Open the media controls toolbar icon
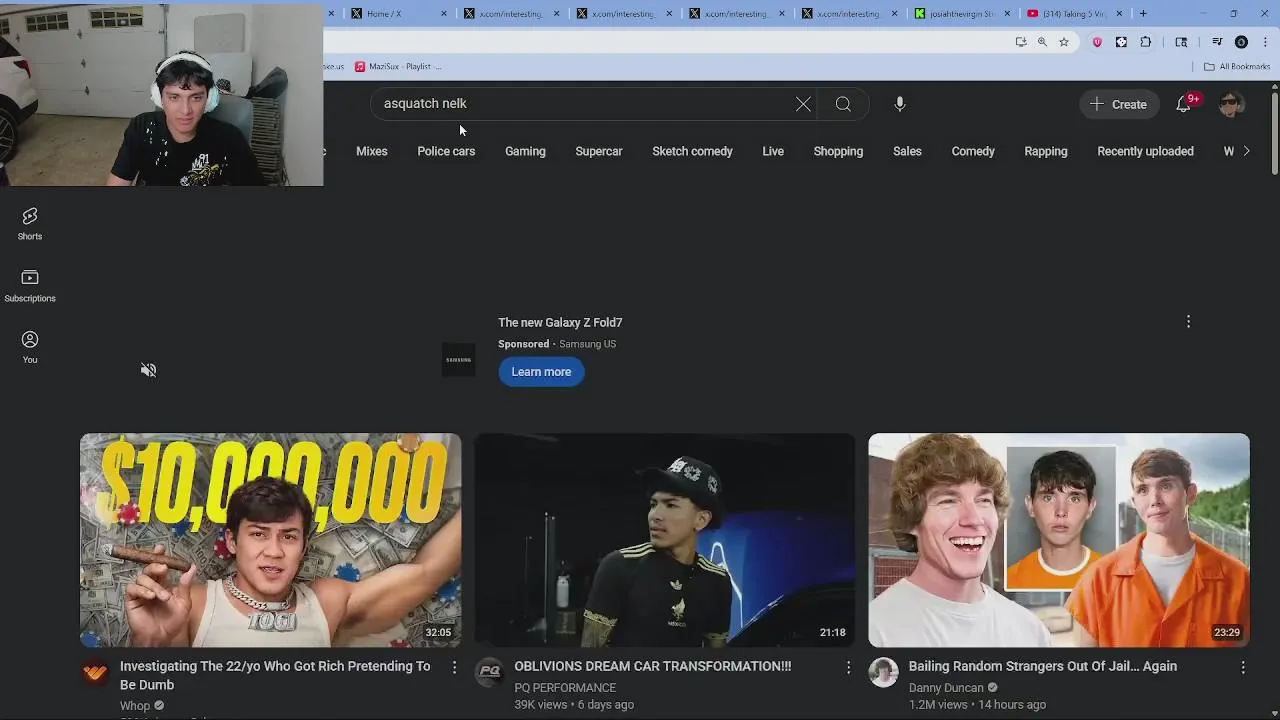The image size is (1280, 720). tap(1217, 42)
